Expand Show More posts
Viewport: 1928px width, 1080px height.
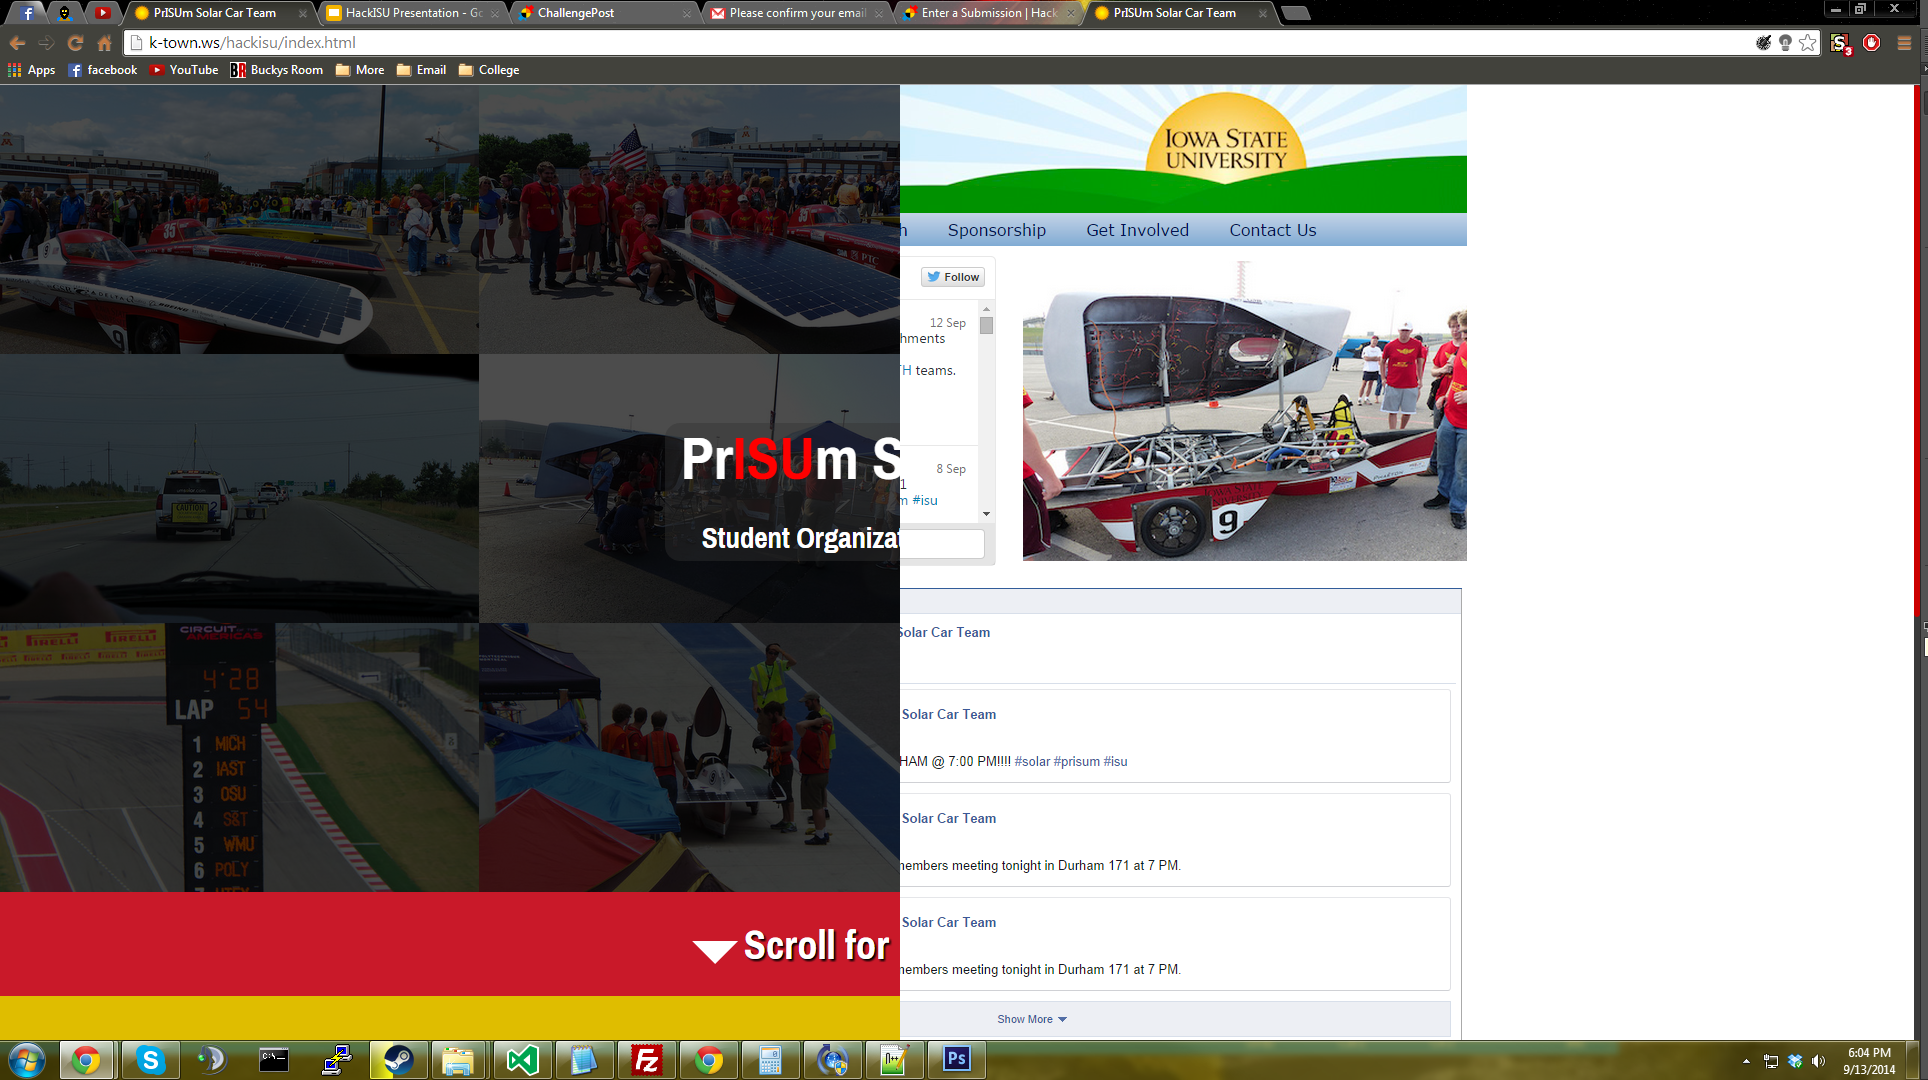click(1032, 1019)
